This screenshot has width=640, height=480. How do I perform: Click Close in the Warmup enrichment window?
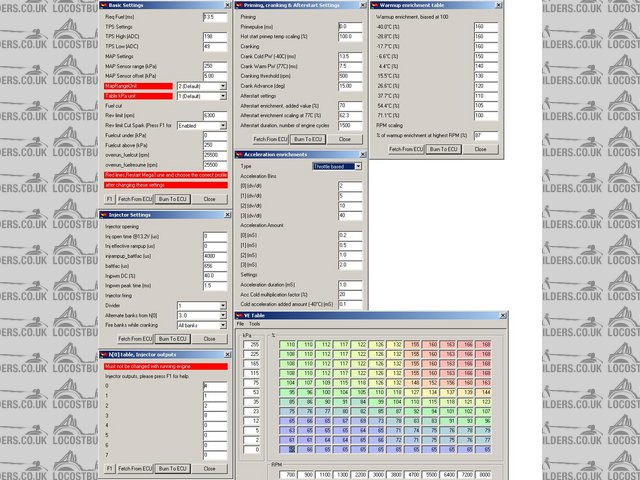tap(480, 149)
